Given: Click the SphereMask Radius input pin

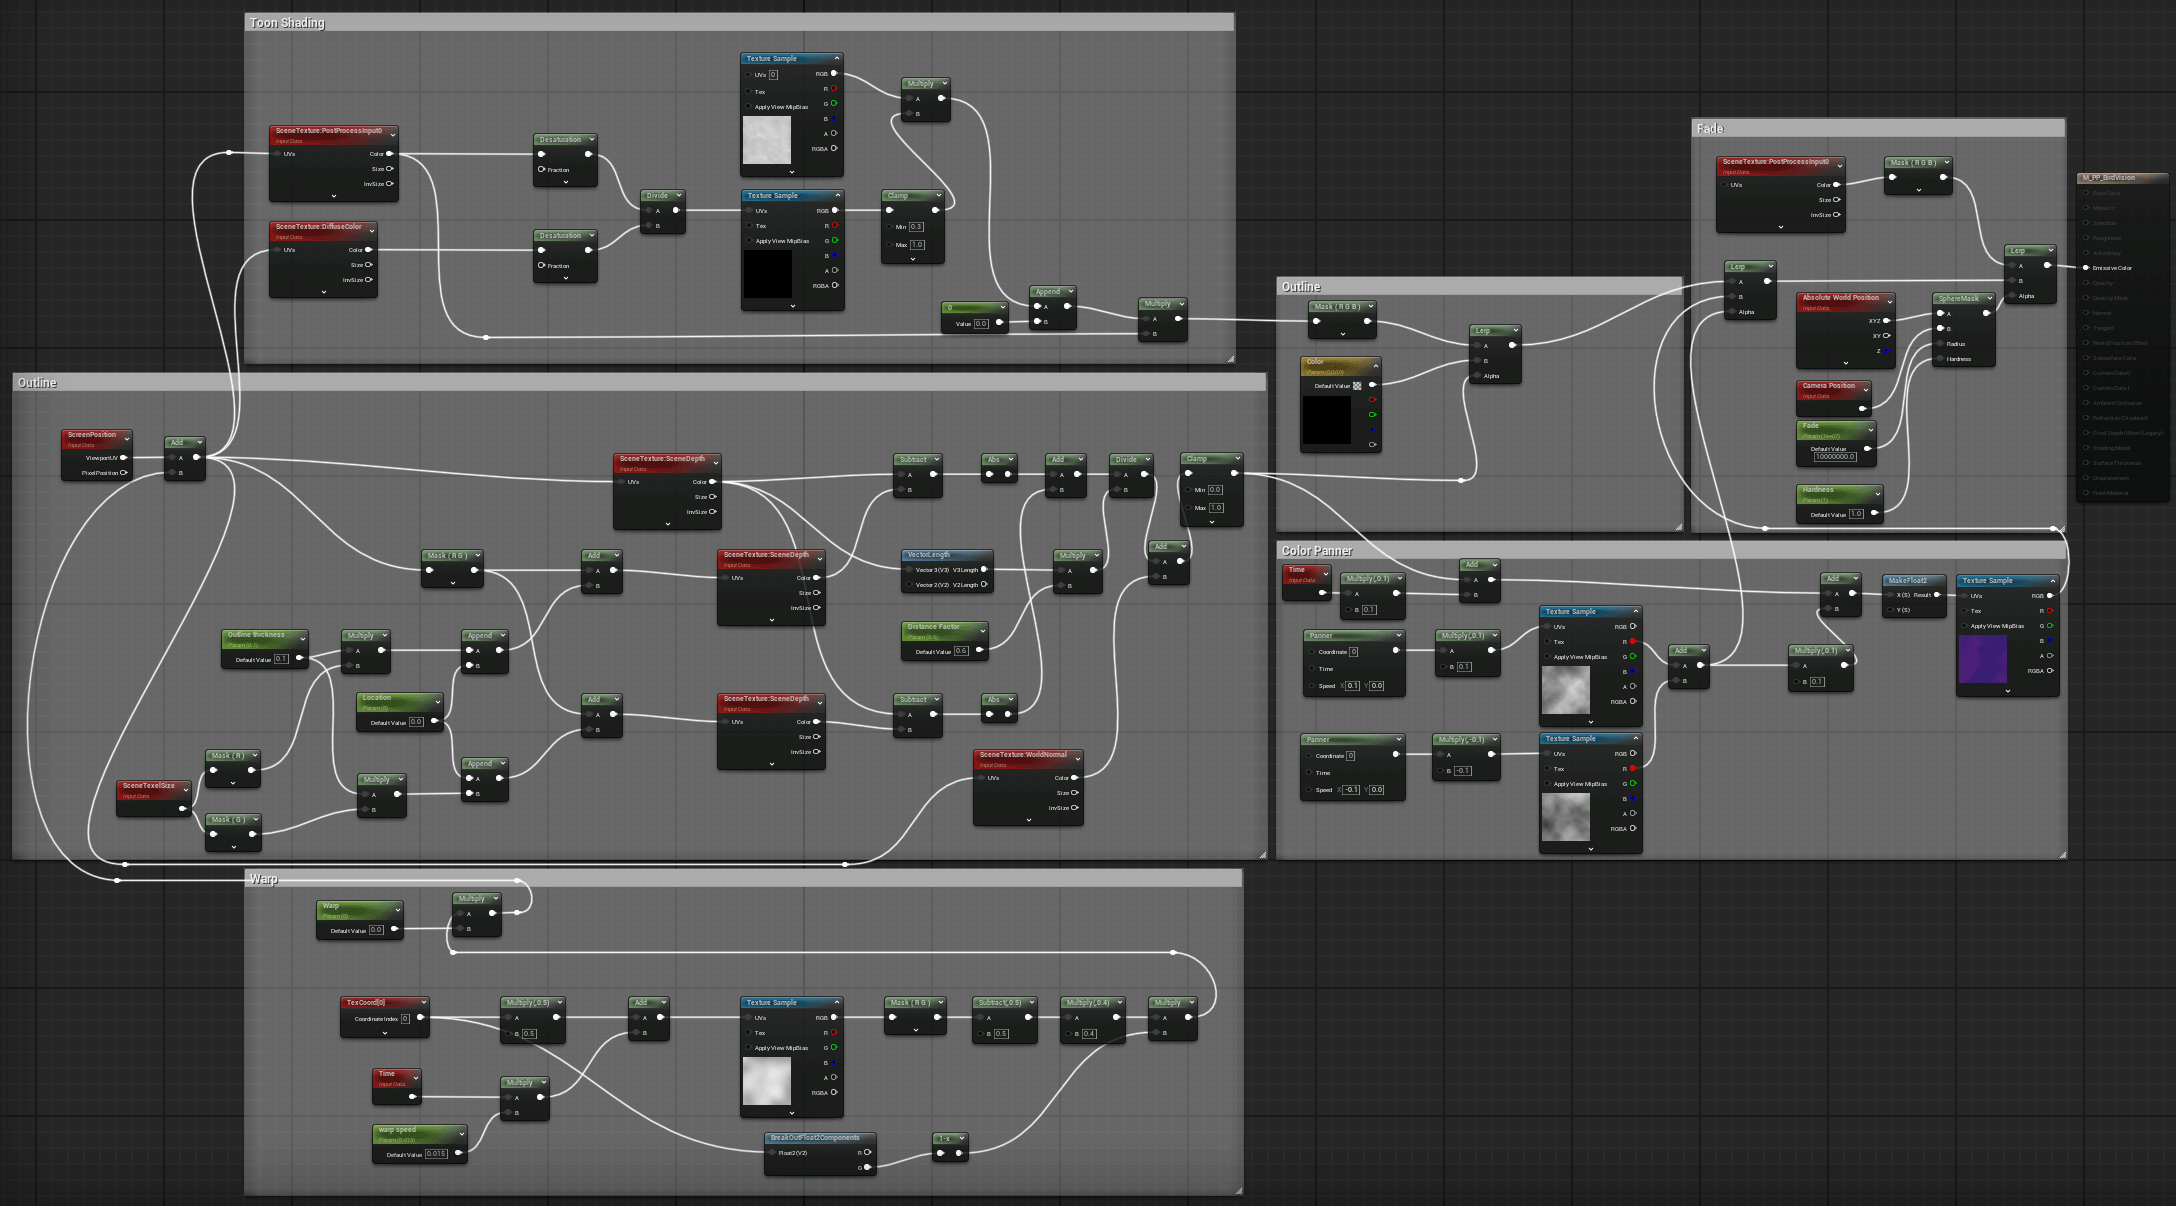Looking at the screenshot, I should [1941, 344].
